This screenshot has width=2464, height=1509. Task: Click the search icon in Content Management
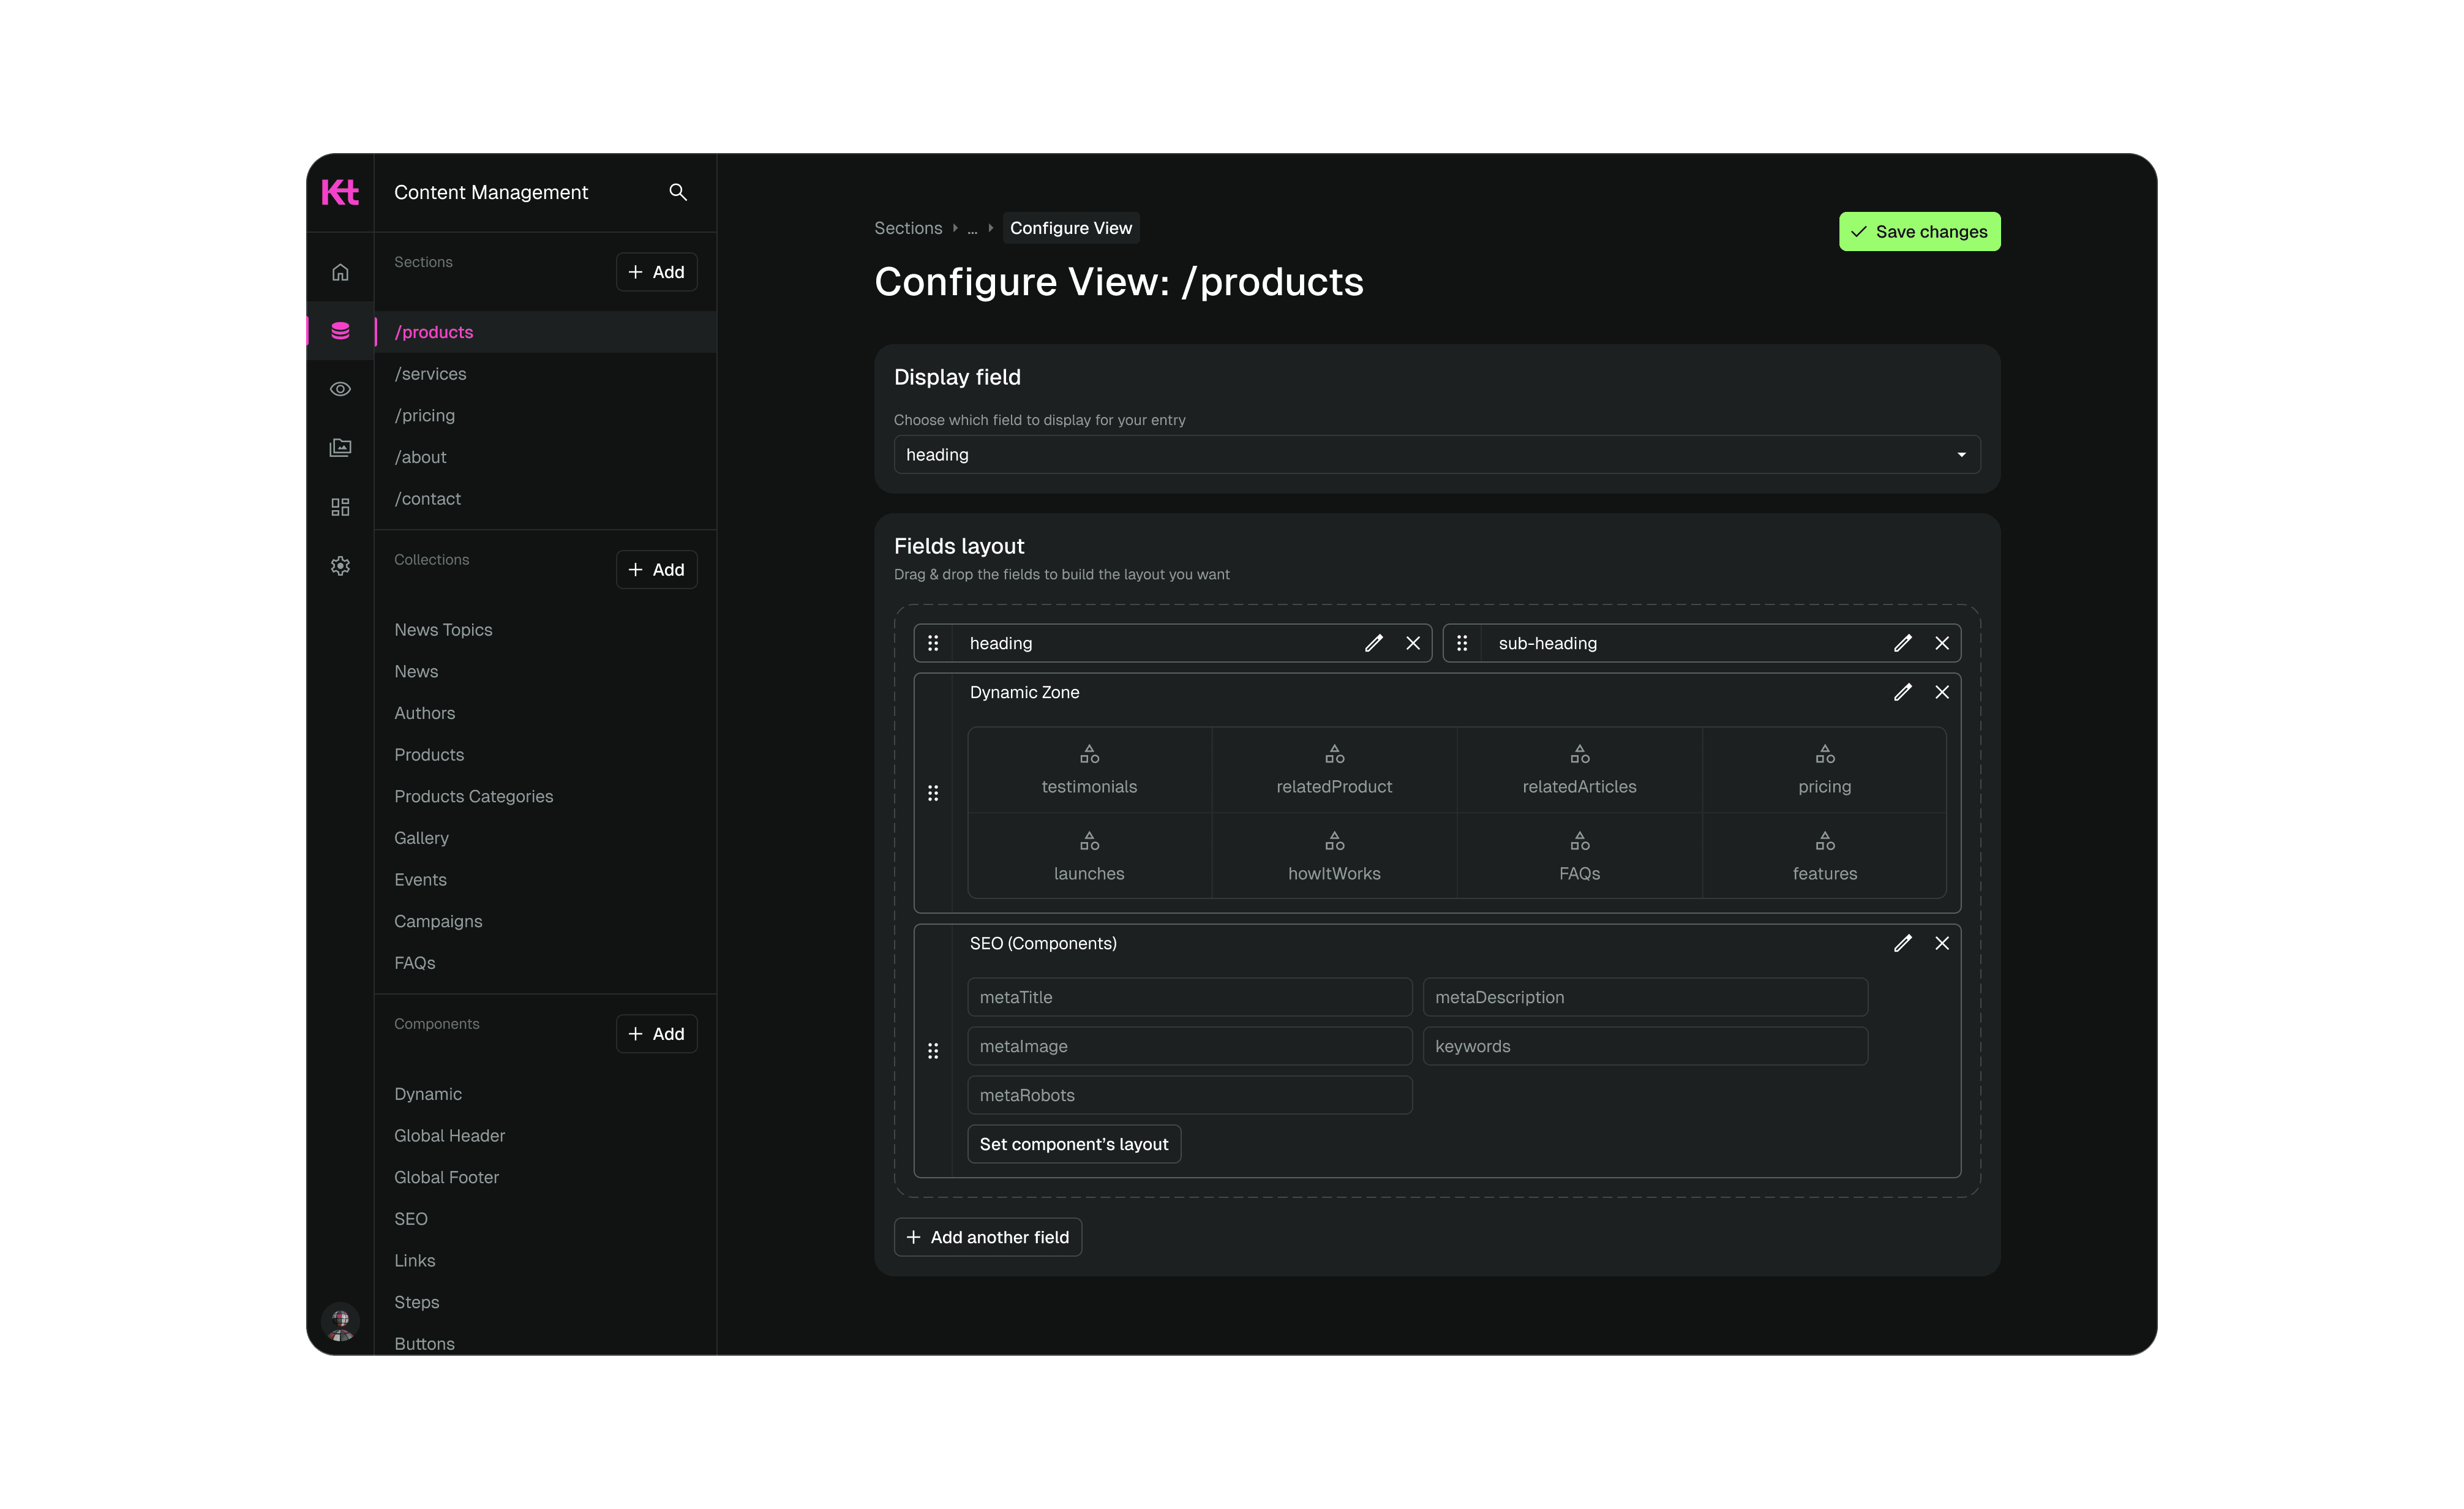pos(678,192)
